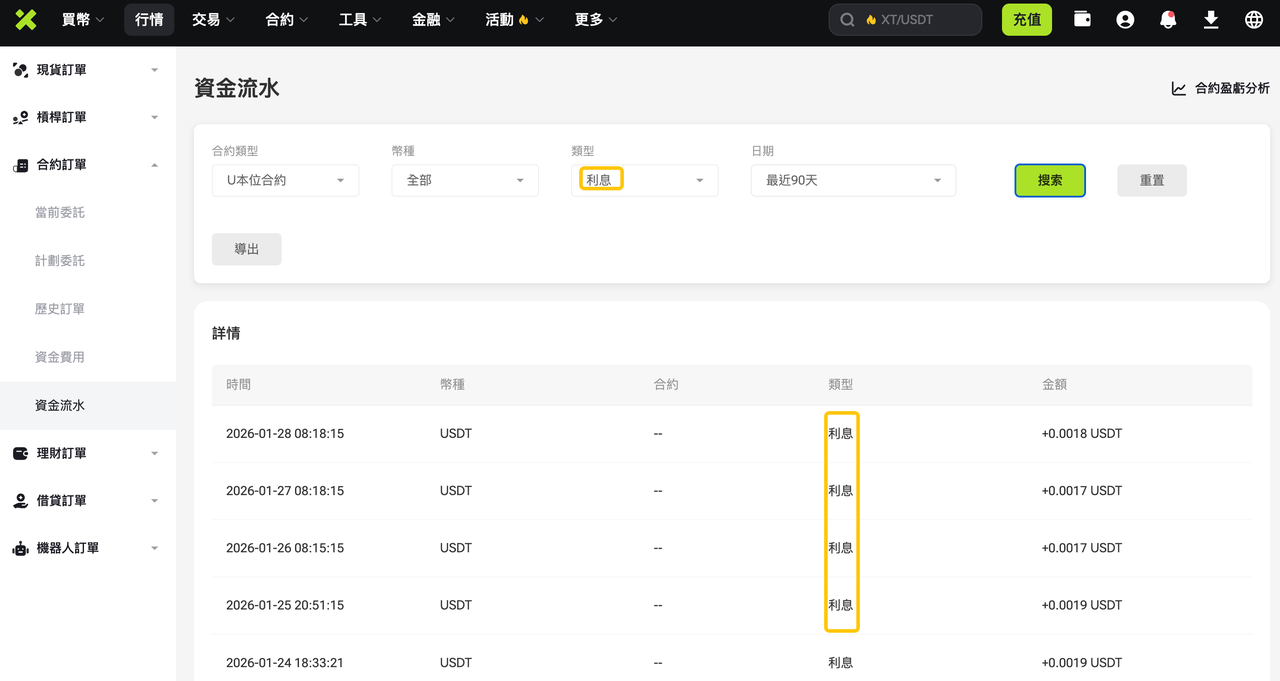Open the user profile icon
Viewport: 1280px width, 681px height.
[x=1125, y=19]
